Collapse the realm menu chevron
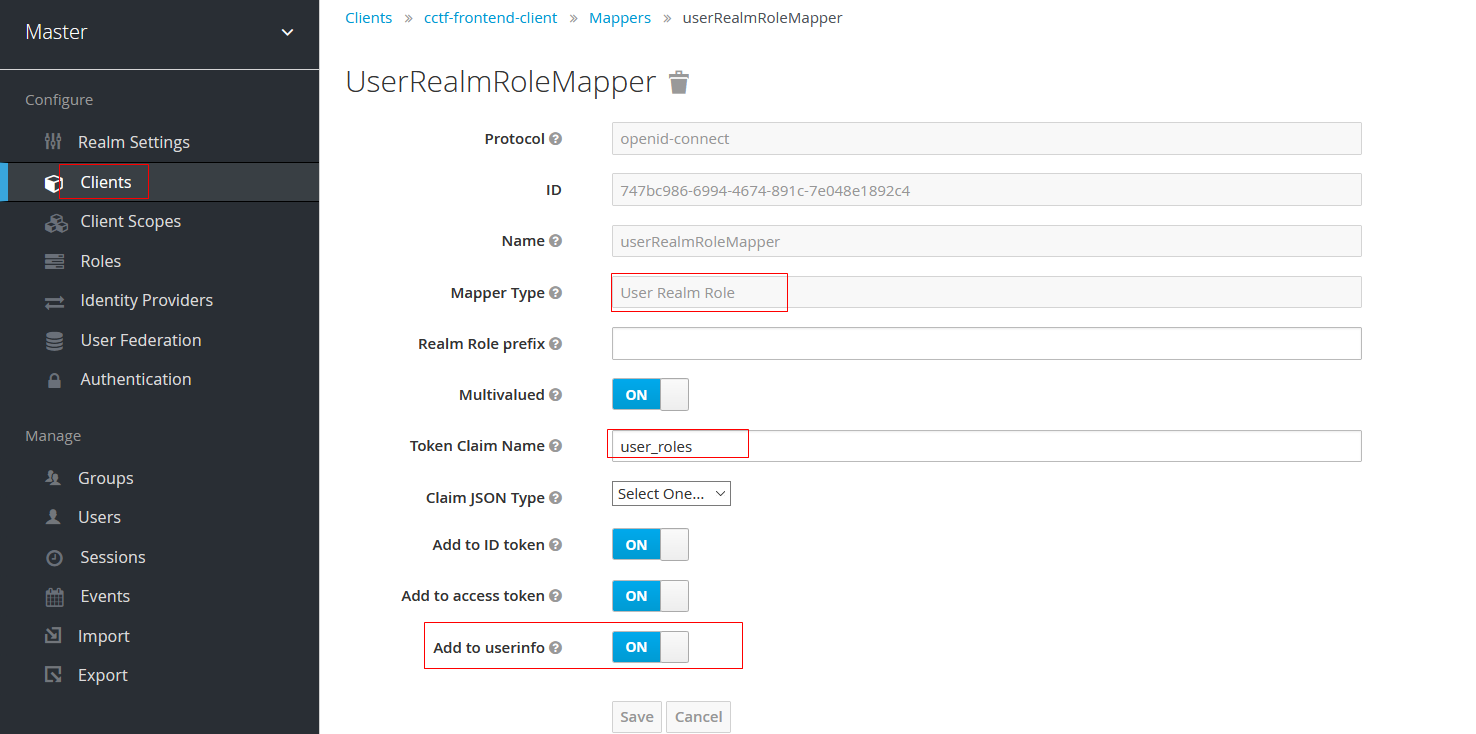The width and height of the screenshot is (1476, 734). tap(288, 31)
